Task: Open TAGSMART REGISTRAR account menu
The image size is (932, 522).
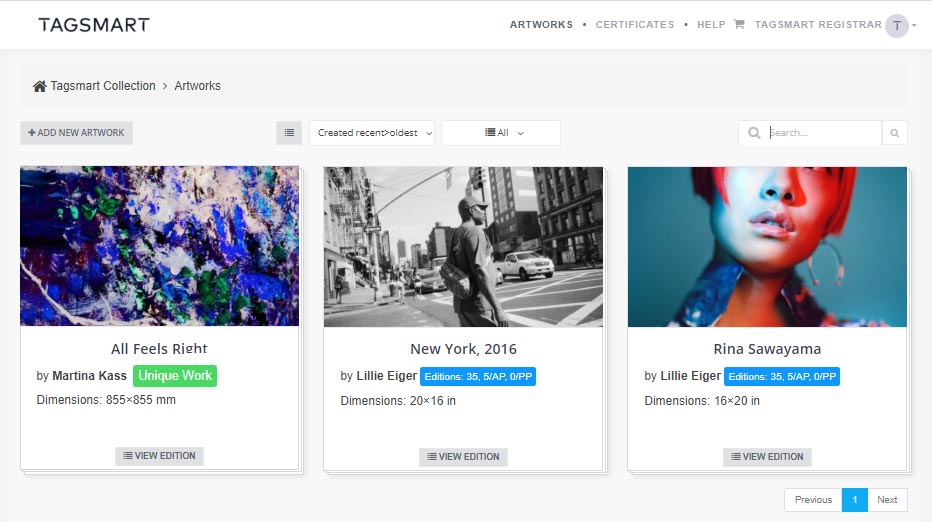Action: 818,24
